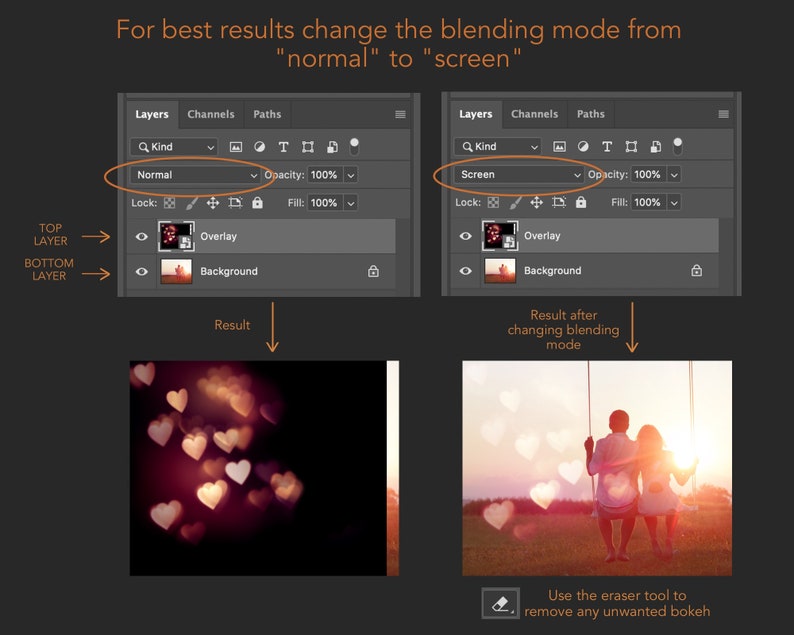
Task: Lock transparent pixels in left panel
Action: tap(169, 203)
